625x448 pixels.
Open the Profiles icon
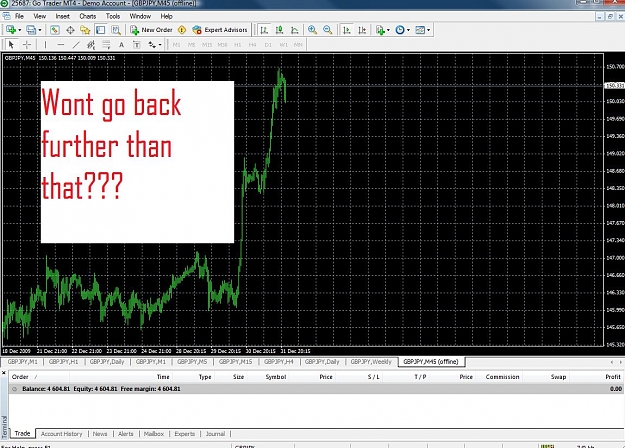pyautogui.click(x=31, y=30)
